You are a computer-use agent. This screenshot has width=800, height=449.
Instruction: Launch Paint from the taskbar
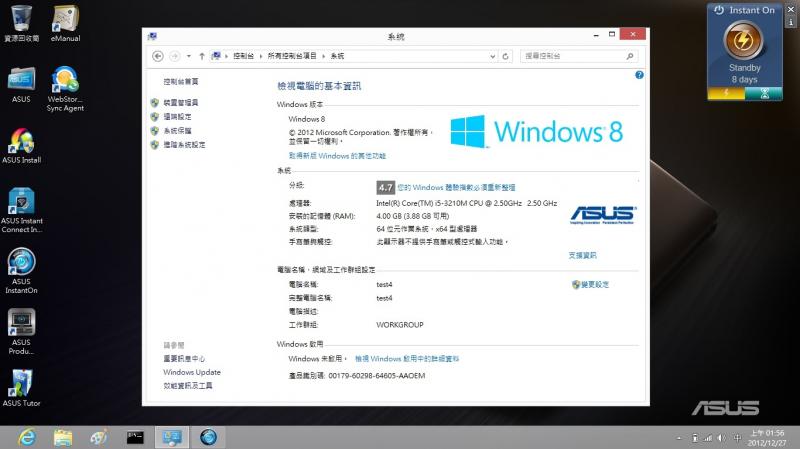(98, 437)
